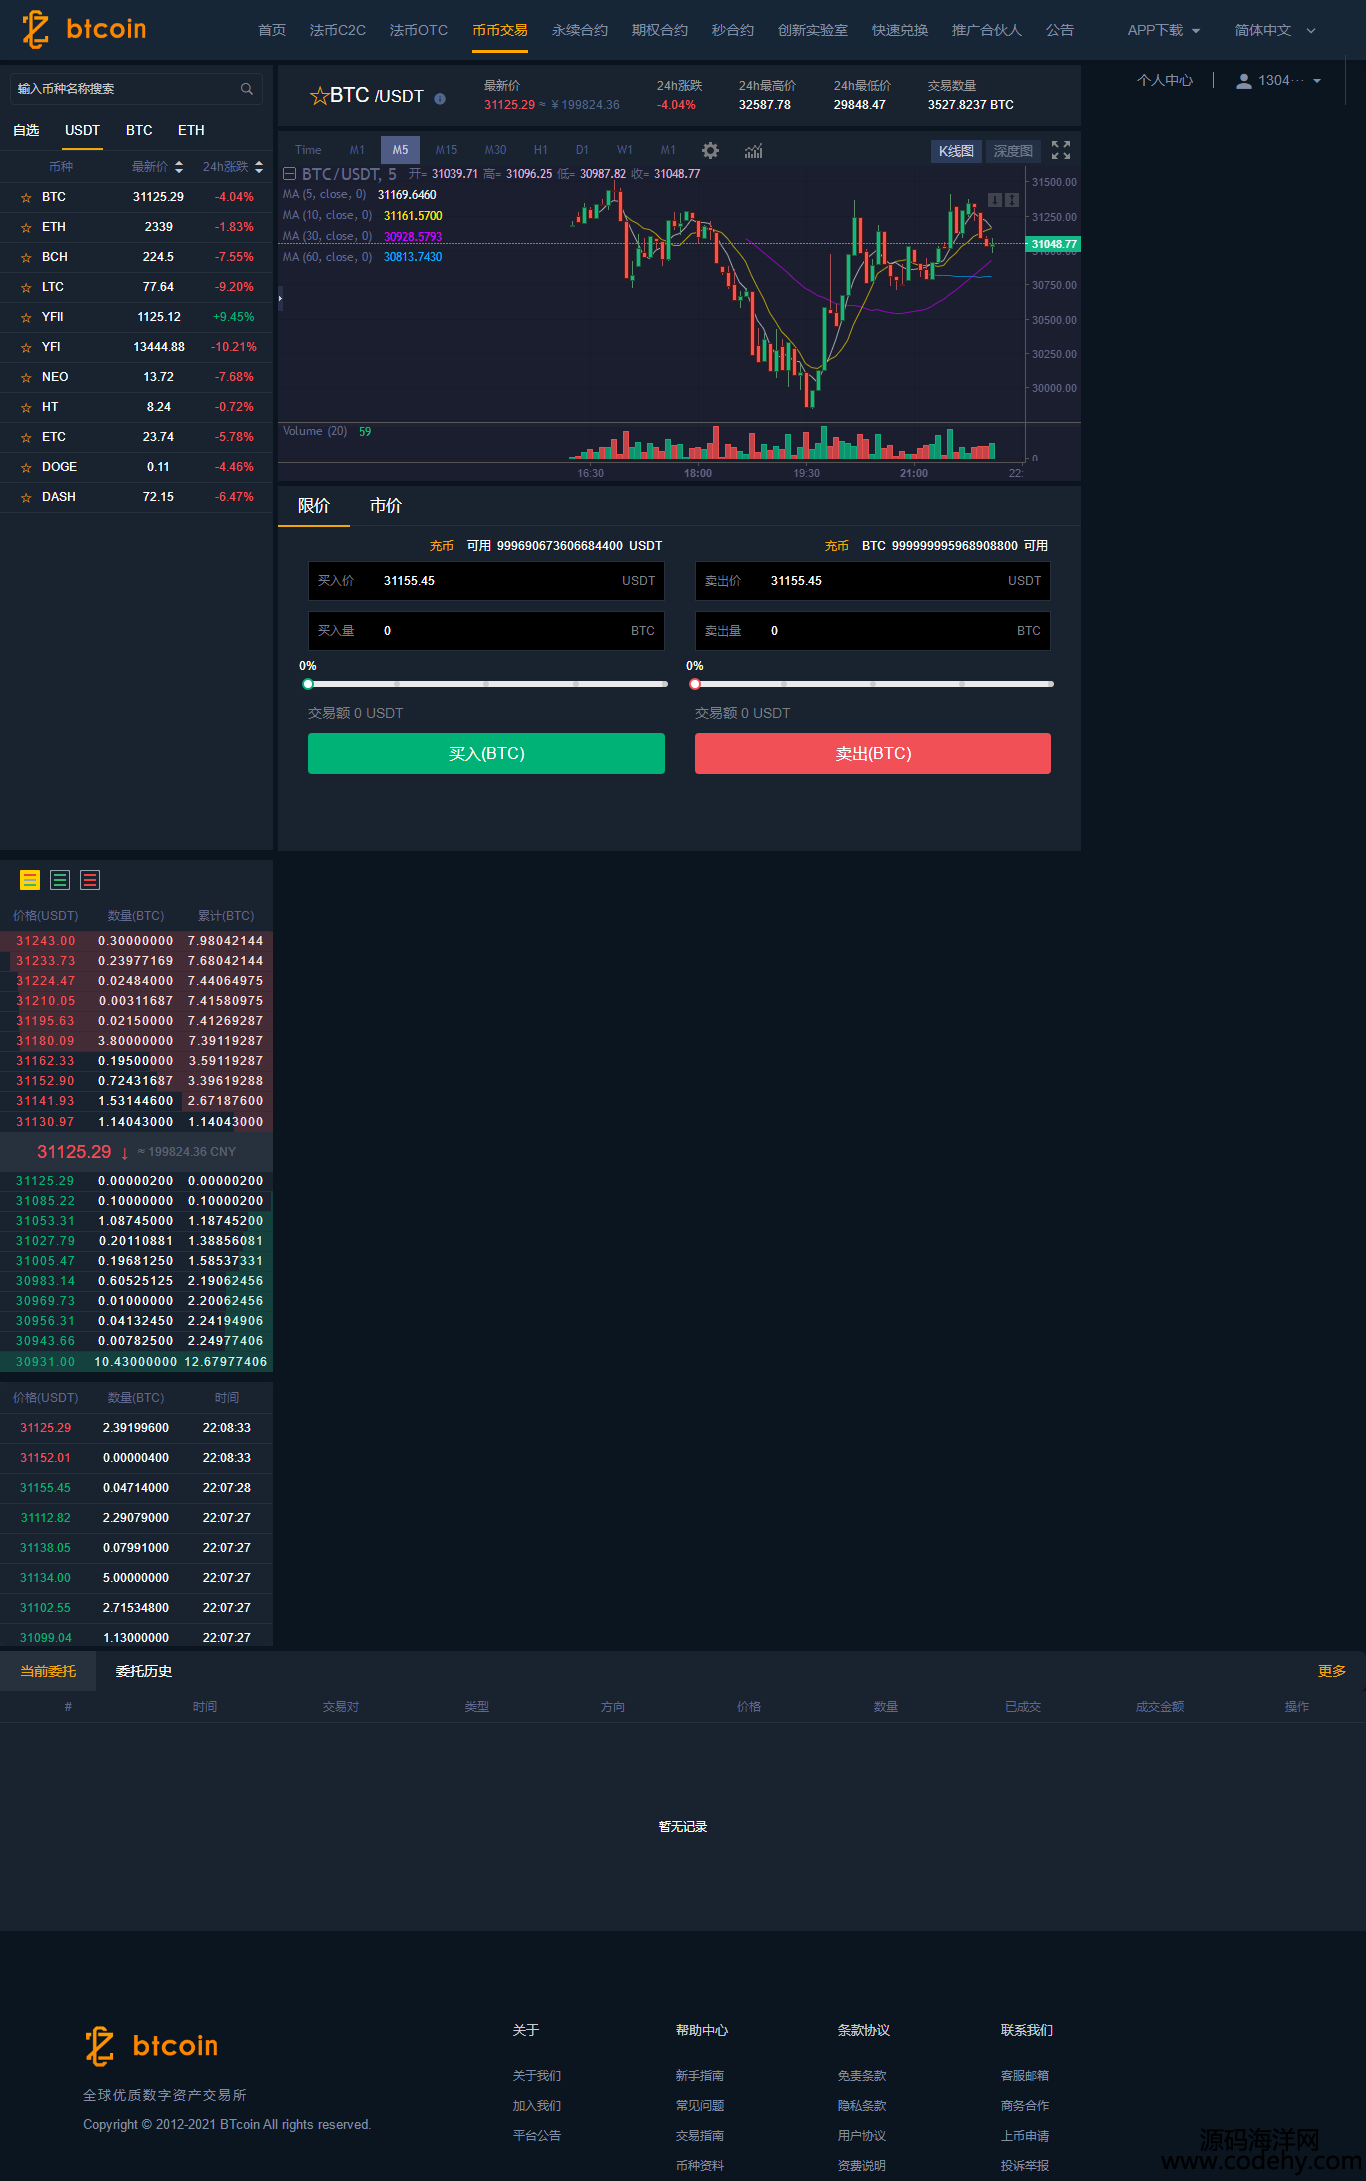
Task: Open 隐私条款 footer link
Action: pyautogui.click(x=862, y=2106)
